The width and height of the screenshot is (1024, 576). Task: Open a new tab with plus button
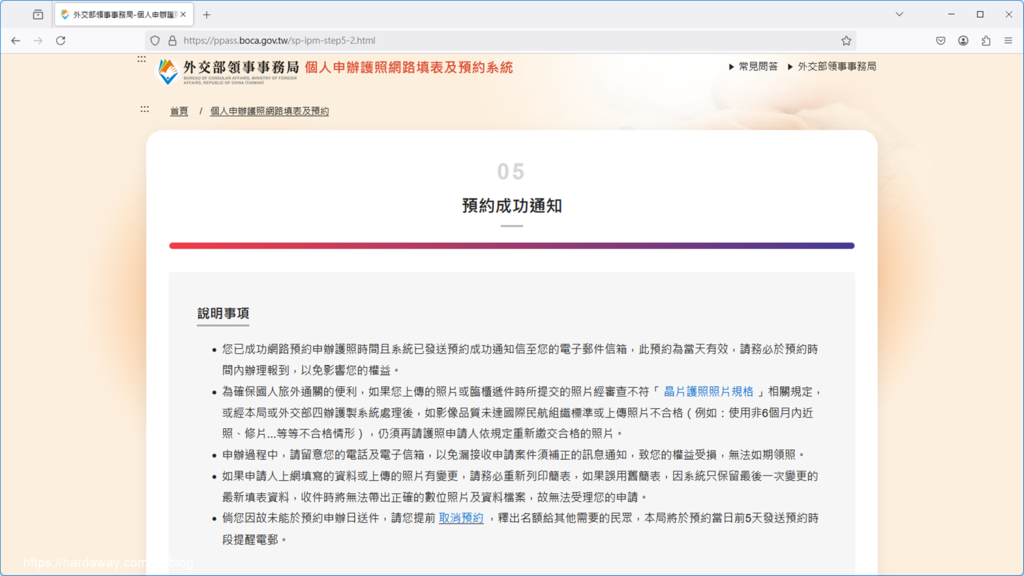(x=206, y=14)
